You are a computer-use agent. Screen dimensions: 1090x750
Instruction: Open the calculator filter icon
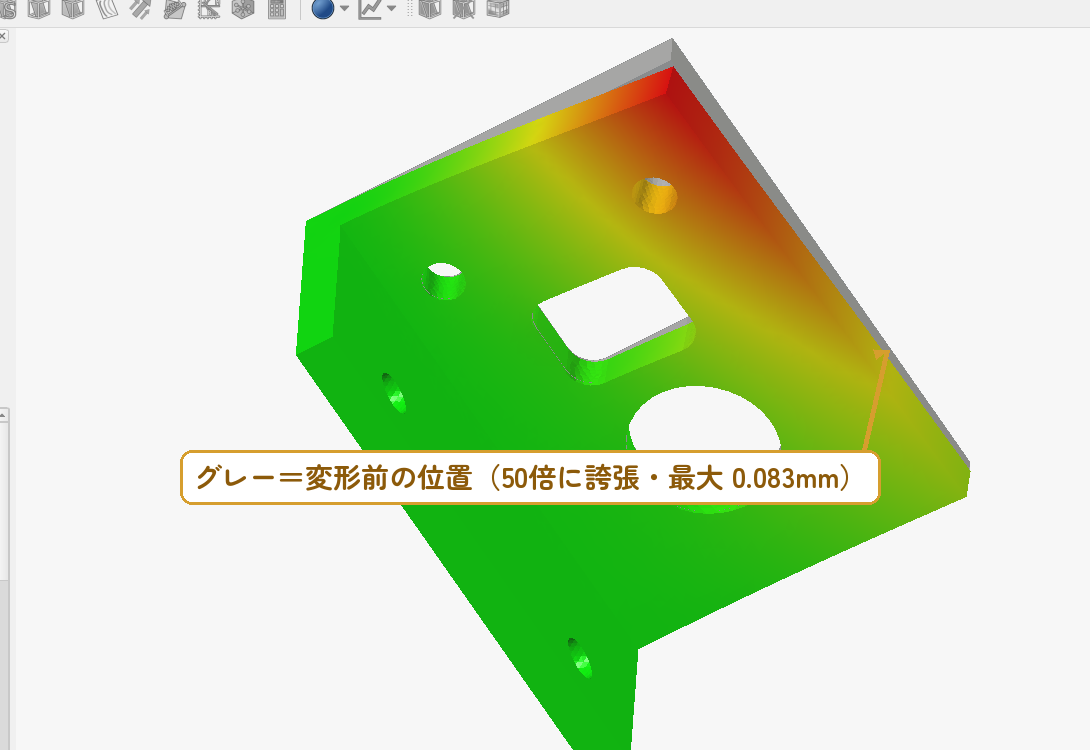(x=277, y=8)
